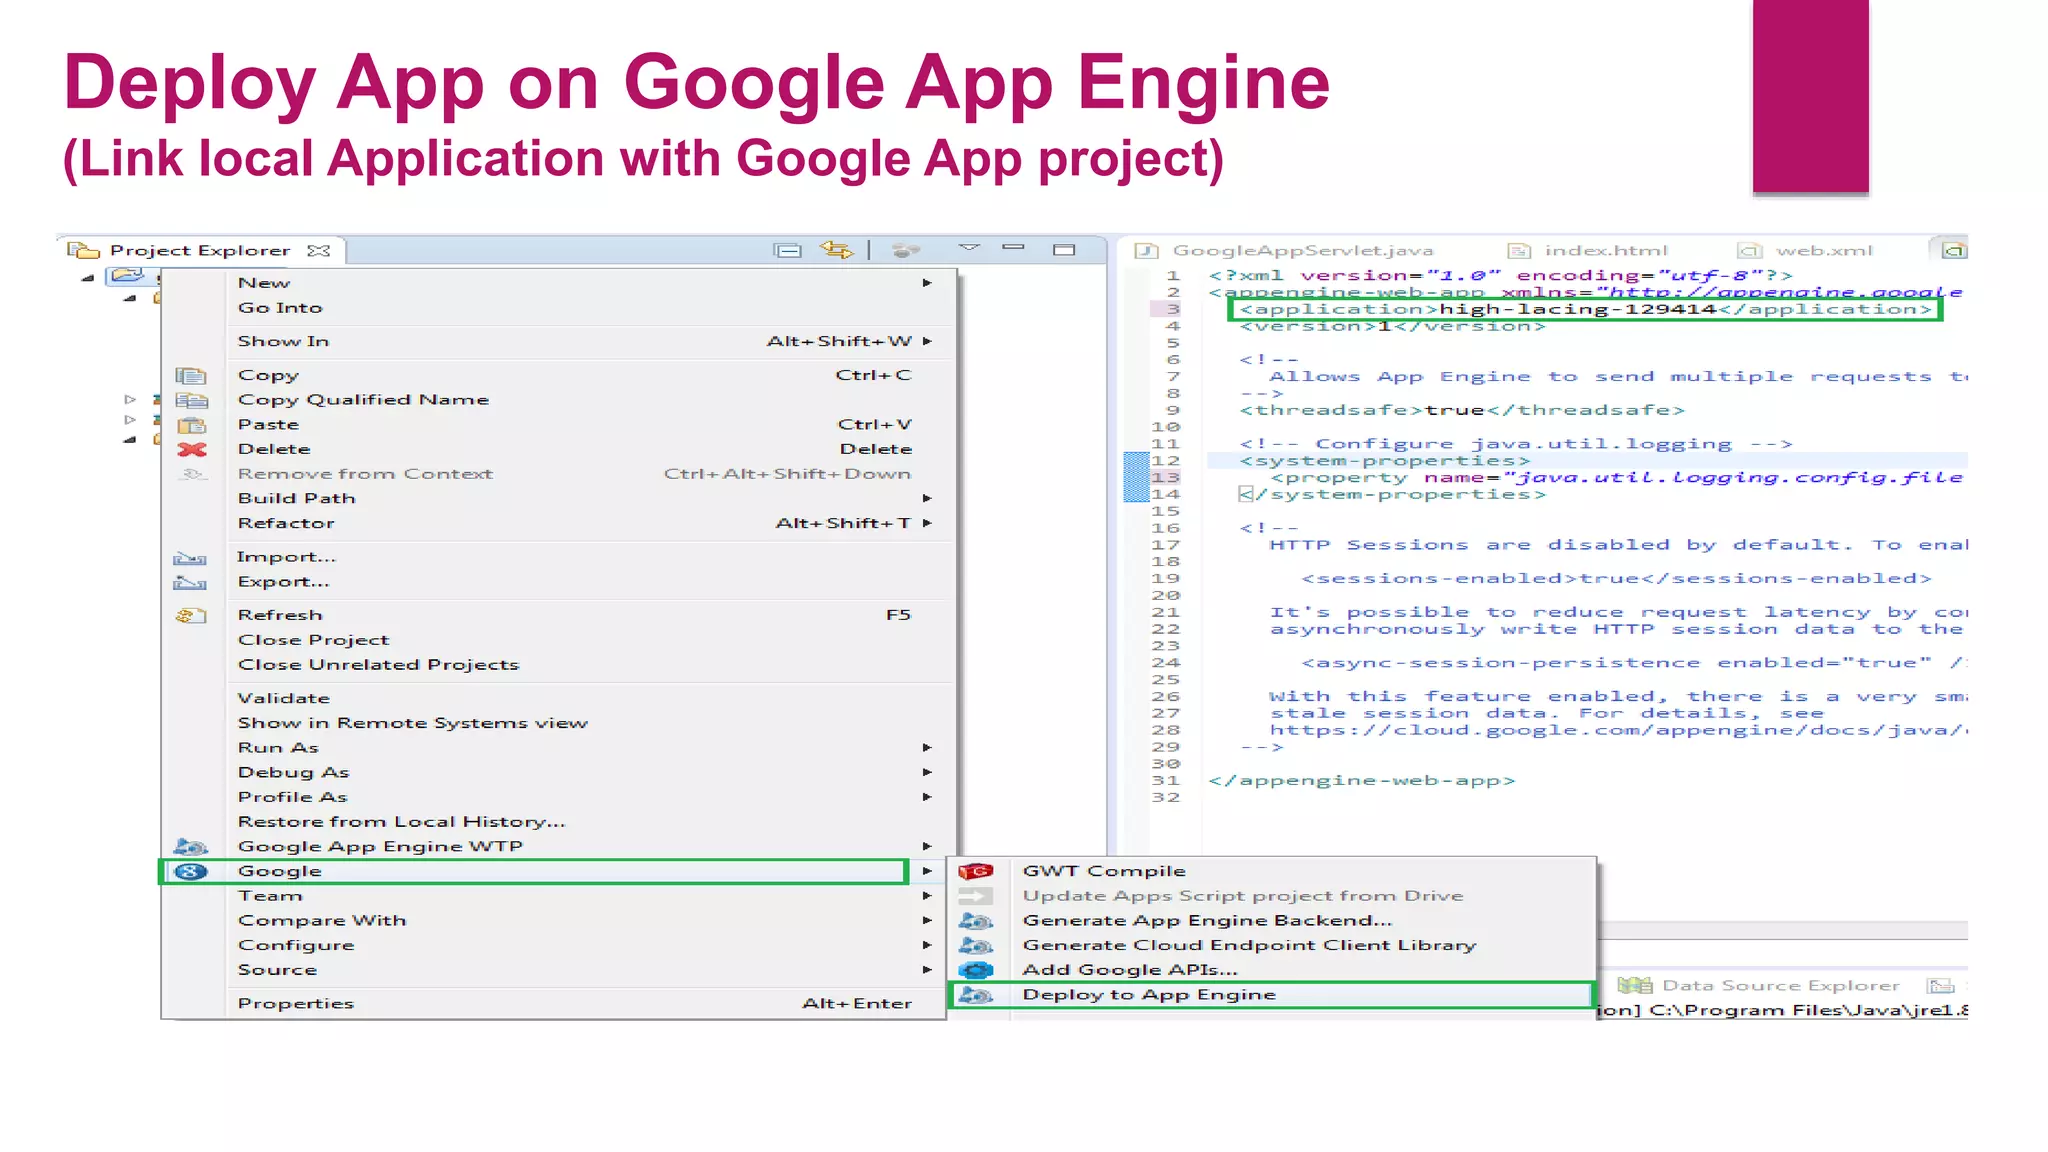Expand Team submenu arrow
The image size is (2048, 1152).
(x=927, y=896)
